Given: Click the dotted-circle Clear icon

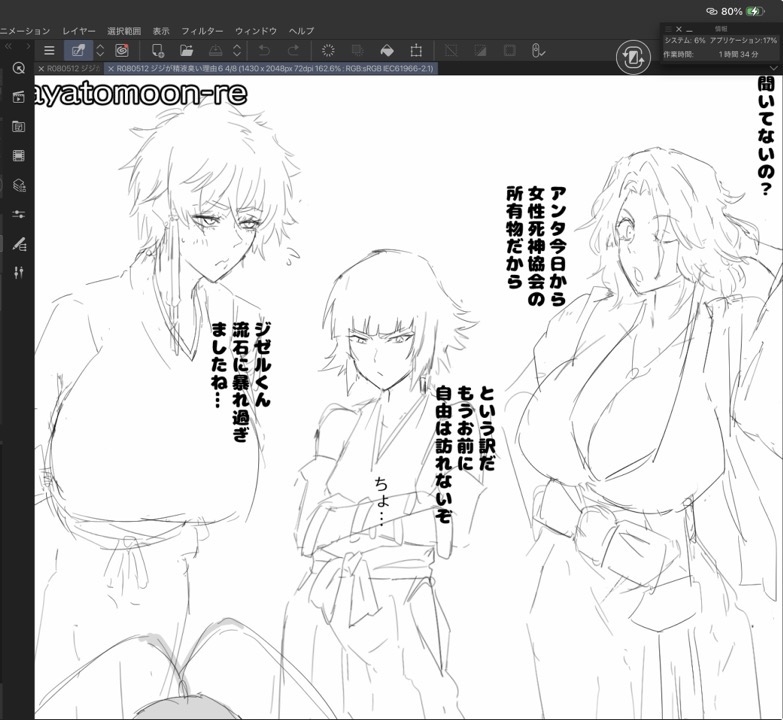Looking at the screenshot, I should click(328, 50).
